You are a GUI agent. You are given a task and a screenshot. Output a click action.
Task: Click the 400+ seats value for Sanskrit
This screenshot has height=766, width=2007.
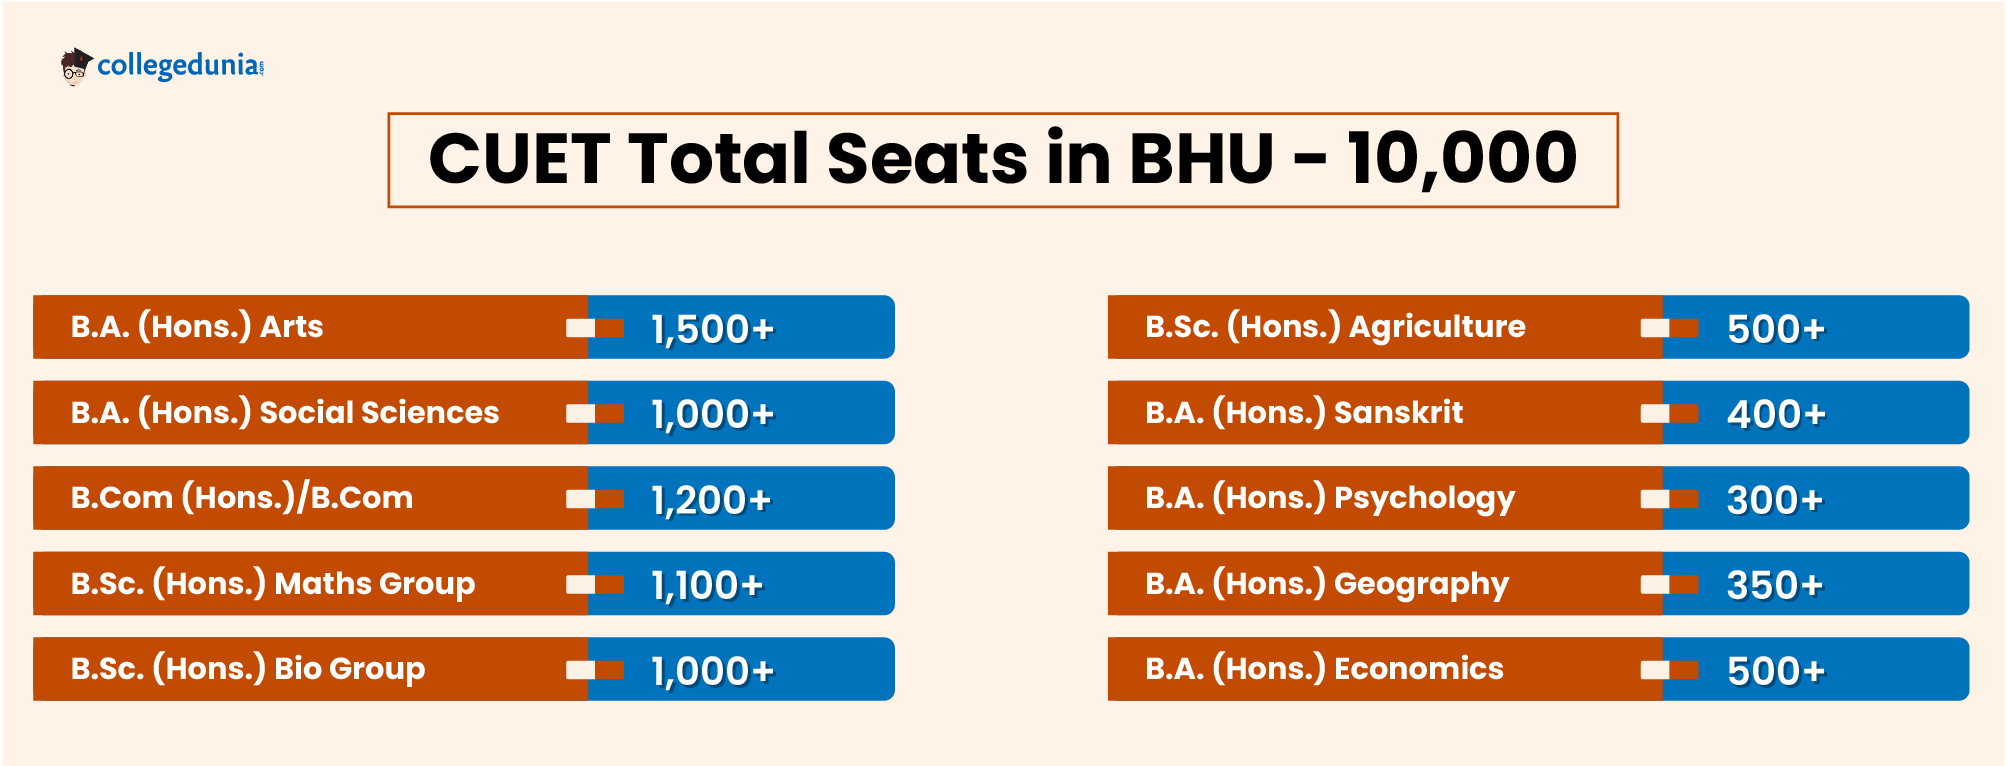(x=1776, y=414)
